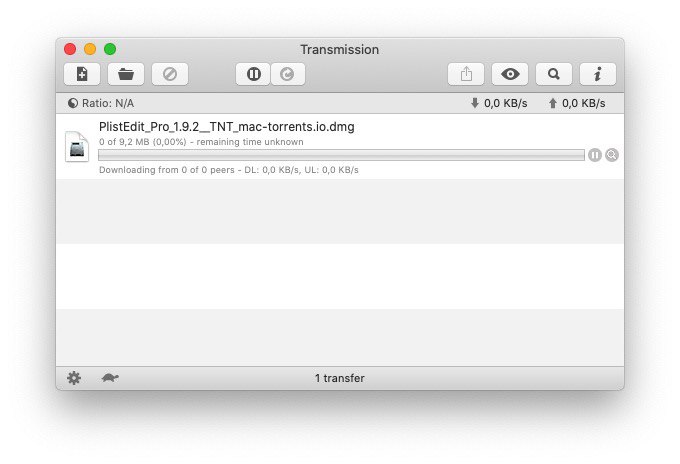Zoom the Transmission window with the green button
This screenshot has height=464, width=680.
coord(110,49)
